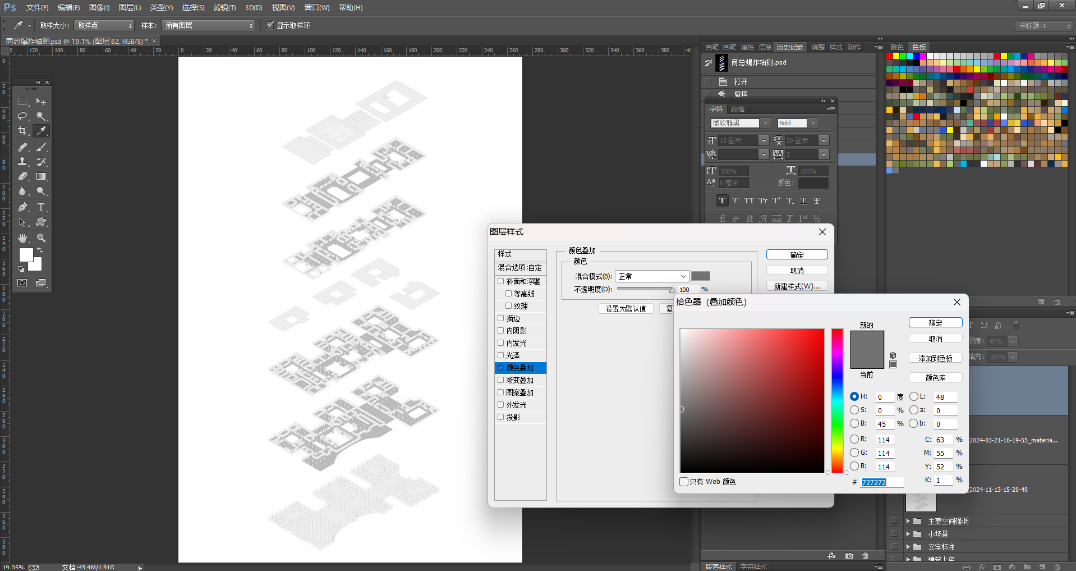Image resolution: width=1076 pixels, height=571 pixels.
Task: Open 样本 dropdown in options bar
Action: [209, 25]
